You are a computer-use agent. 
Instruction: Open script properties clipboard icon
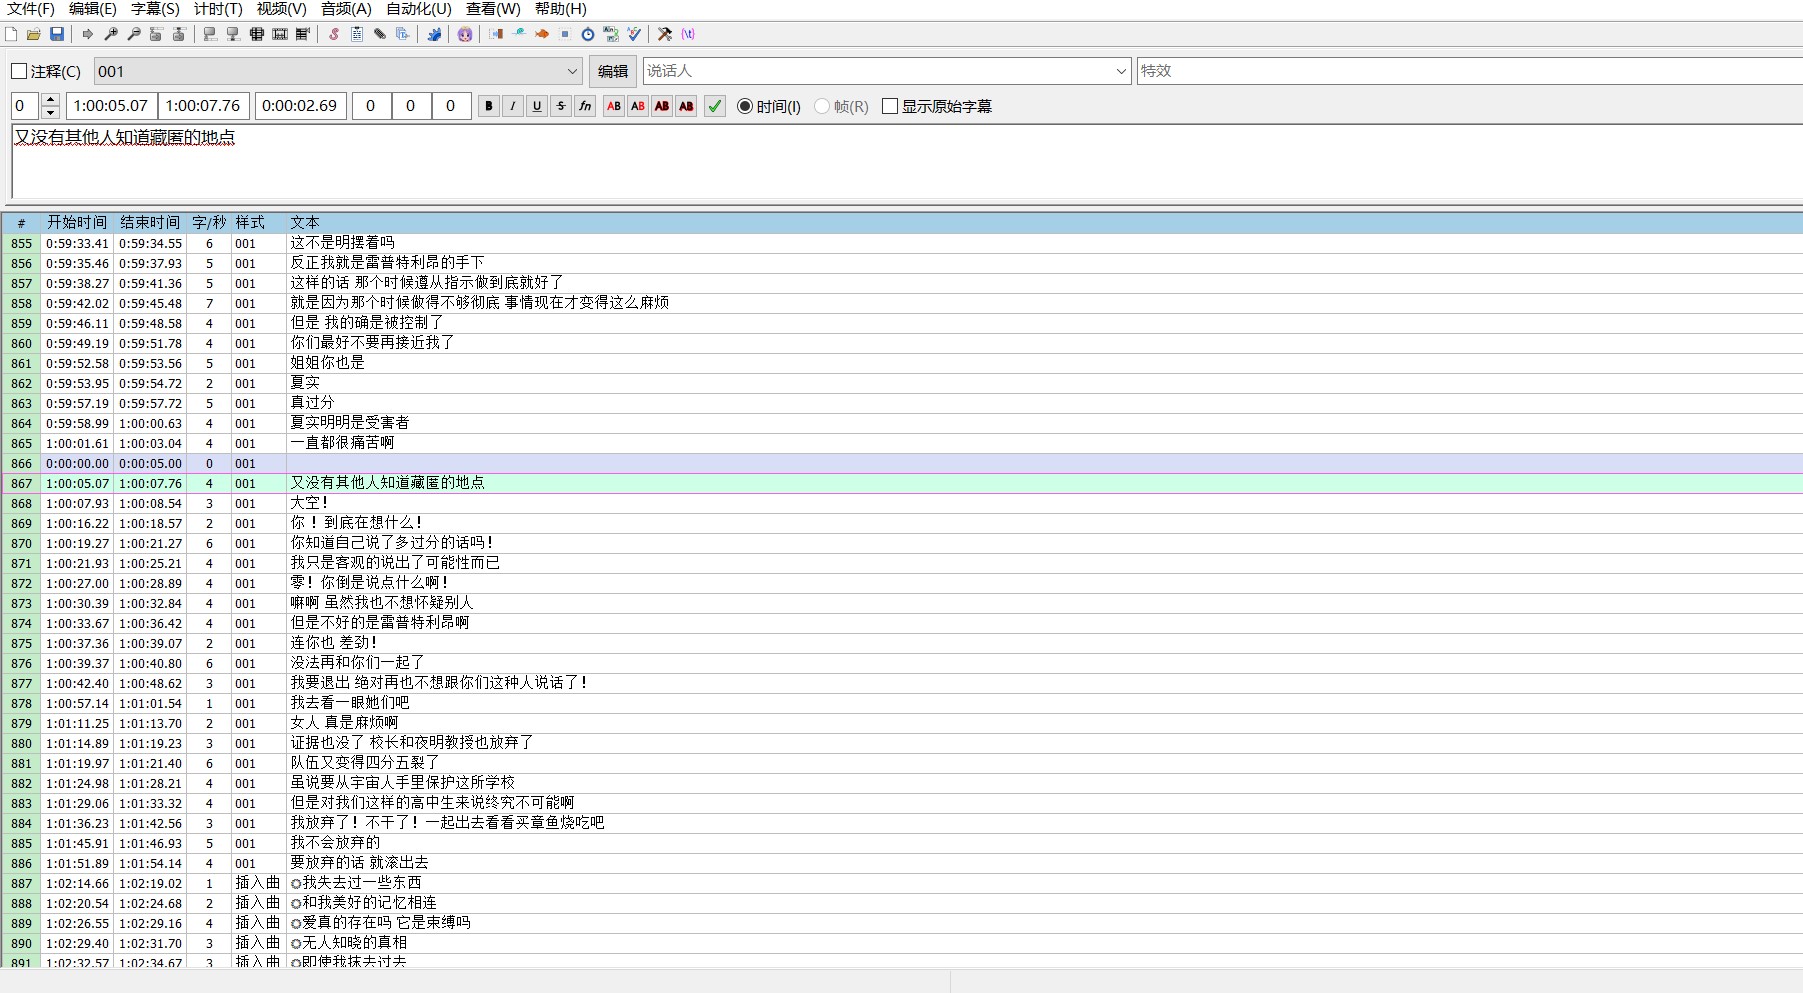(x=357, y=34)
